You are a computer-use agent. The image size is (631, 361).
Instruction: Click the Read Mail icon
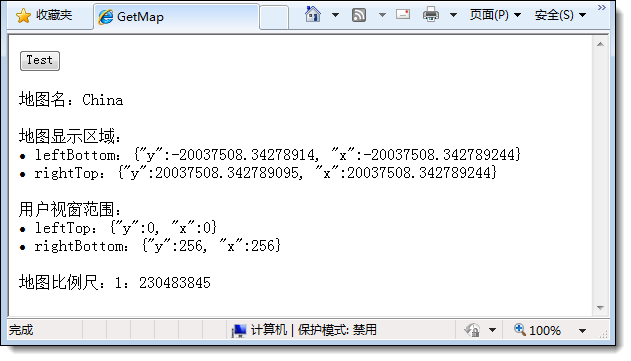tap(403, 14)
